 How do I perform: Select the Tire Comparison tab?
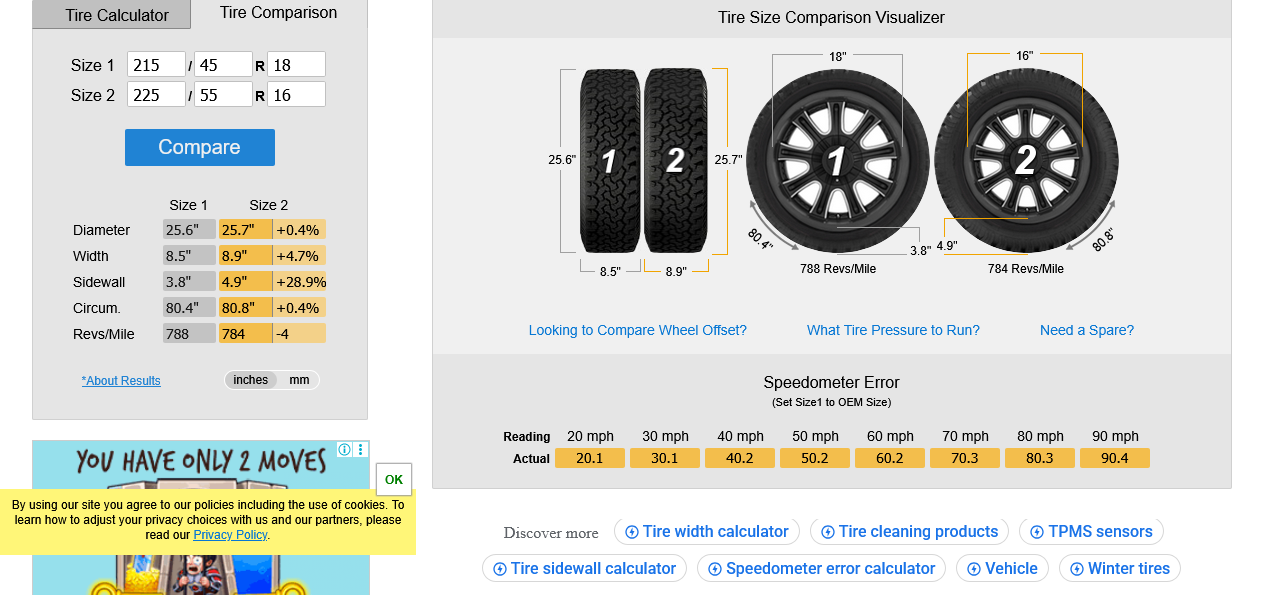pos(278,13)
